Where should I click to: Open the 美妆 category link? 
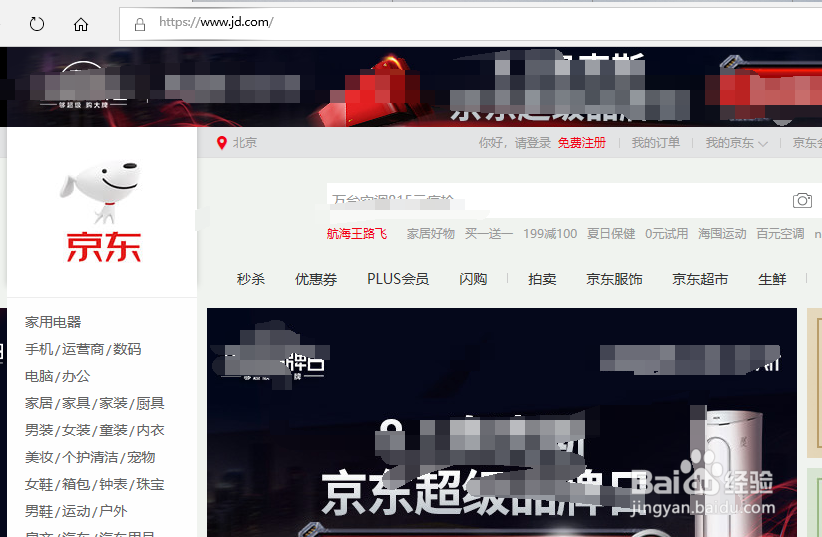coord(38,457)
